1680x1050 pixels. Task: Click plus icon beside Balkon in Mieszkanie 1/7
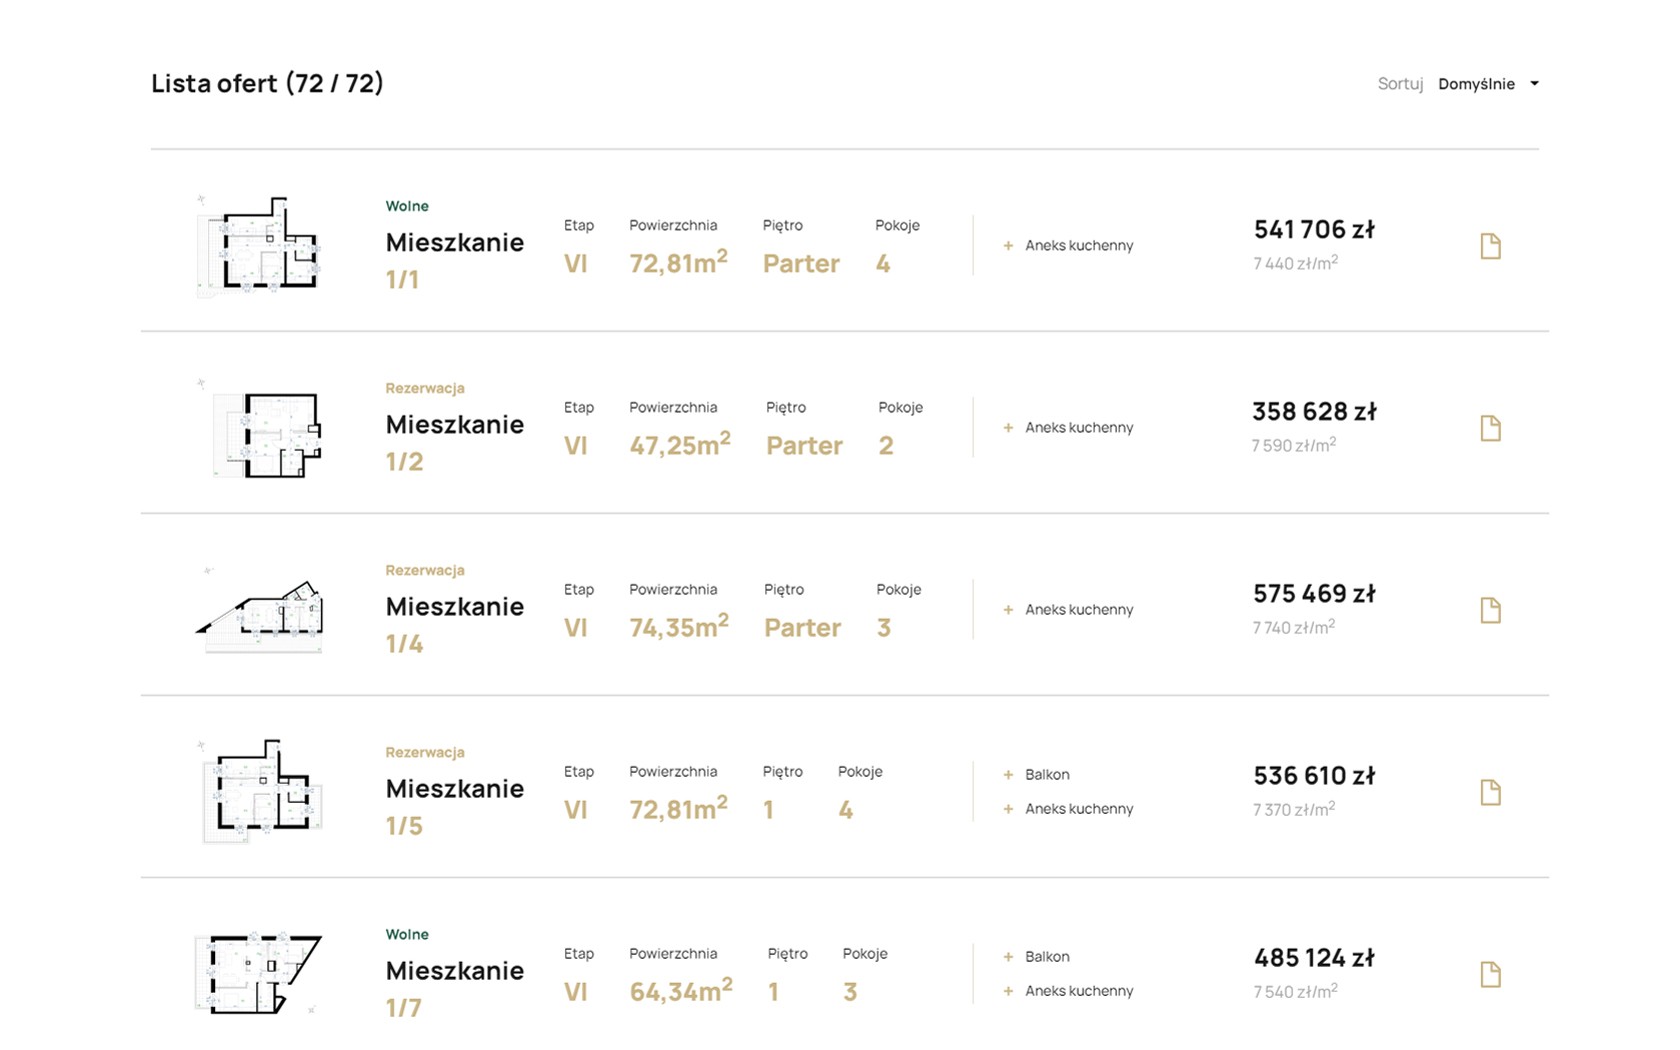(1008, 957)
